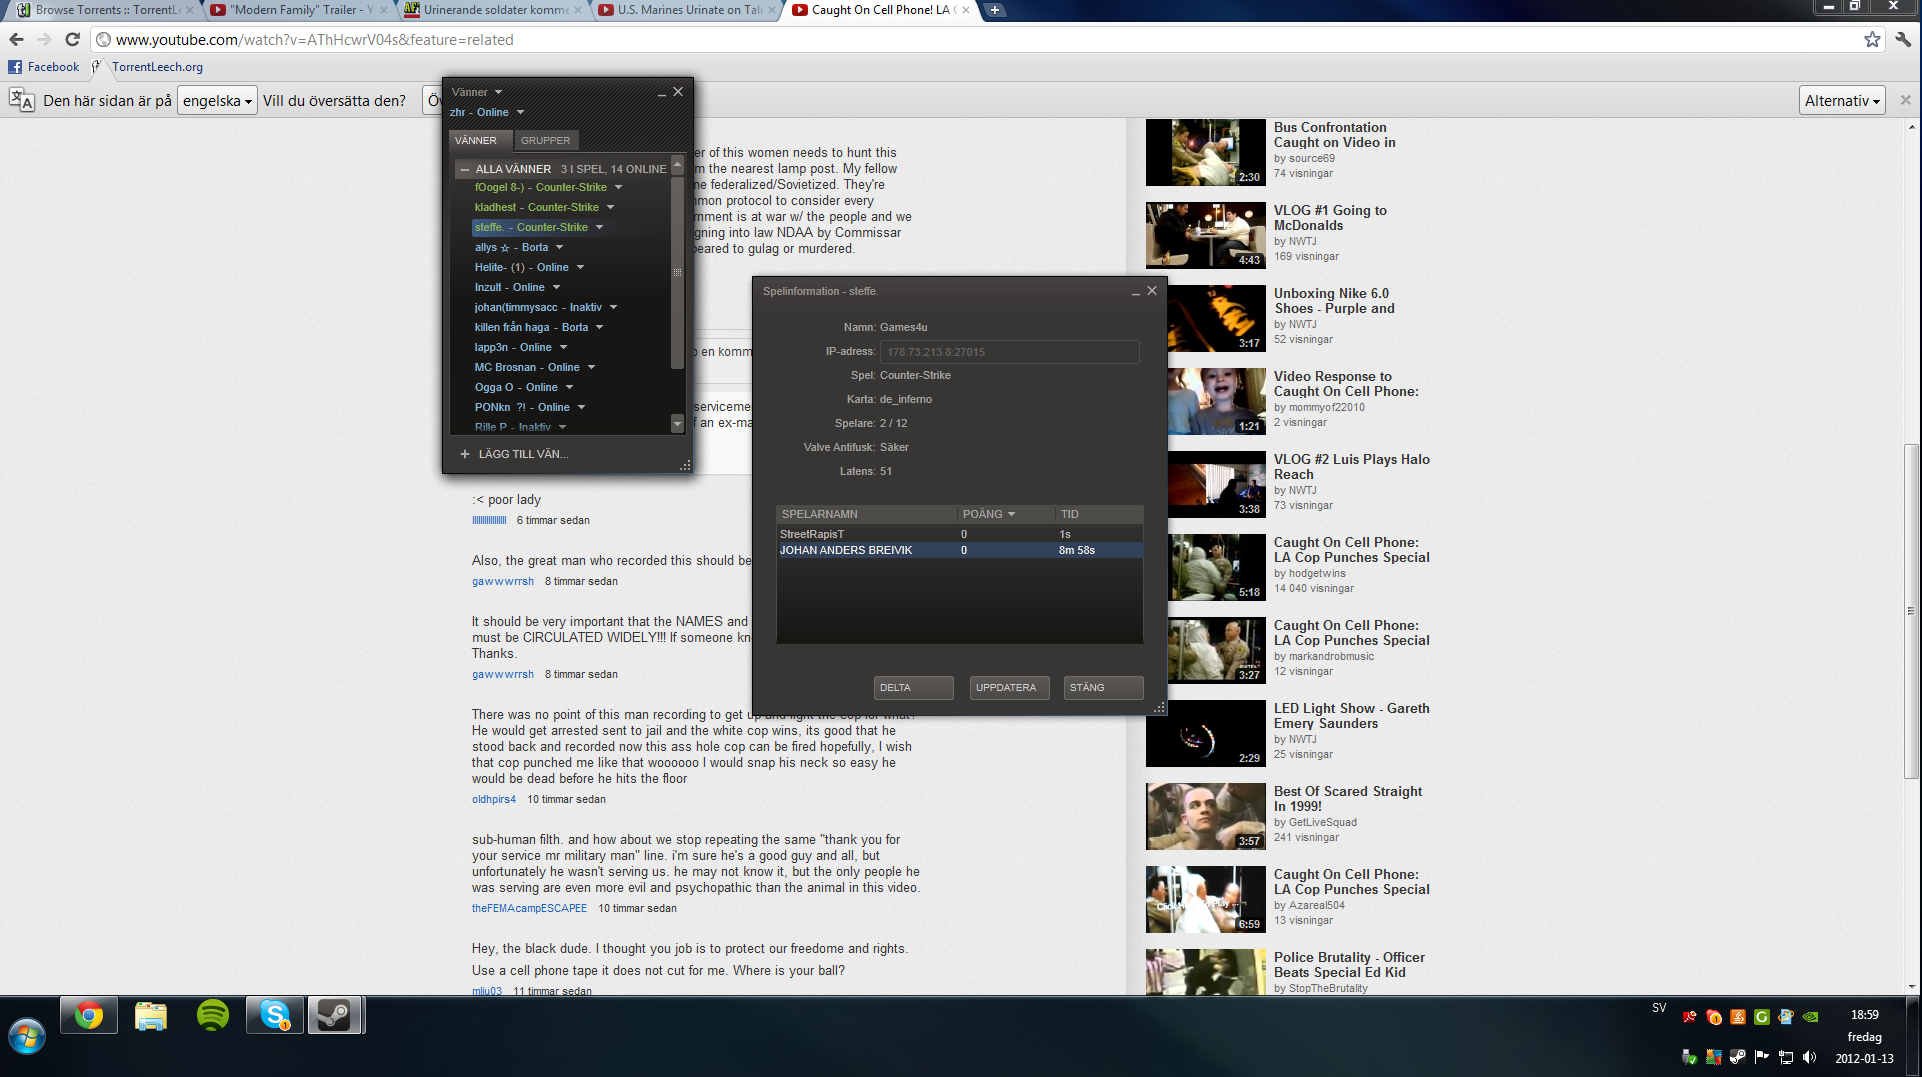Open Chrome wrench settings menu
The image size is (1922, 1077).
click(x=1903, y=39)
